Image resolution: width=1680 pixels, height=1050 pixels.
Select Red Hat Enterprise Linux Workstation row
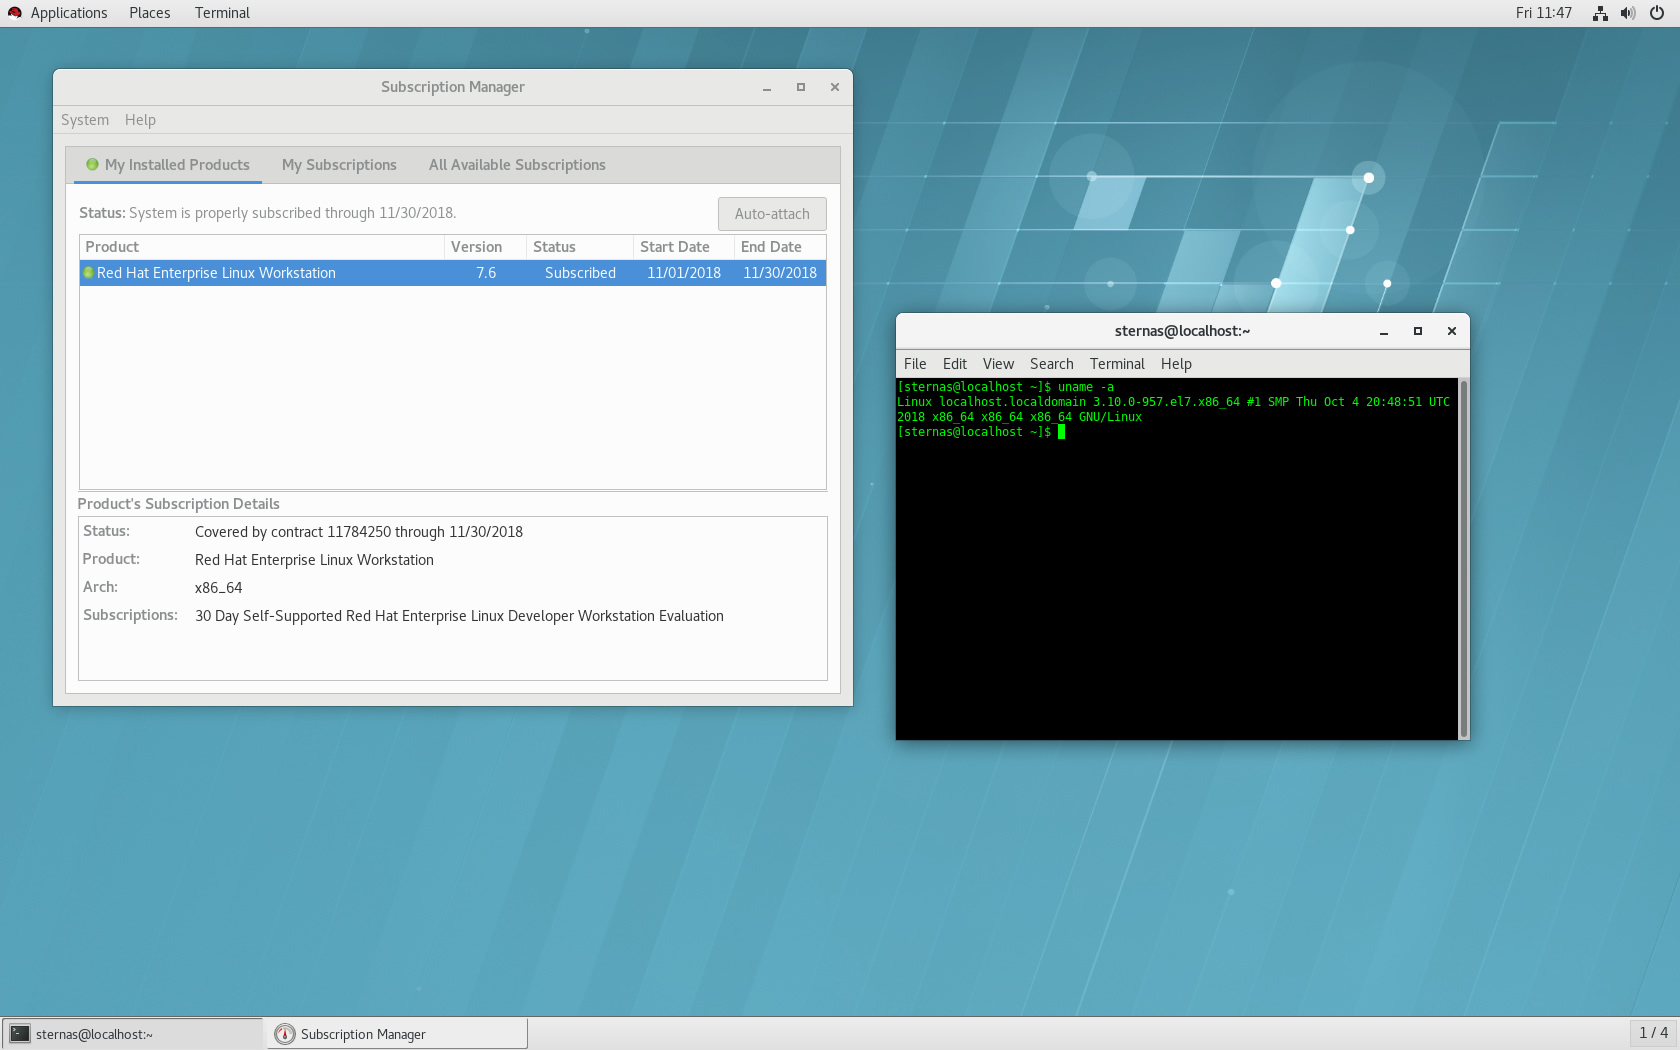[x=453, y=273]
